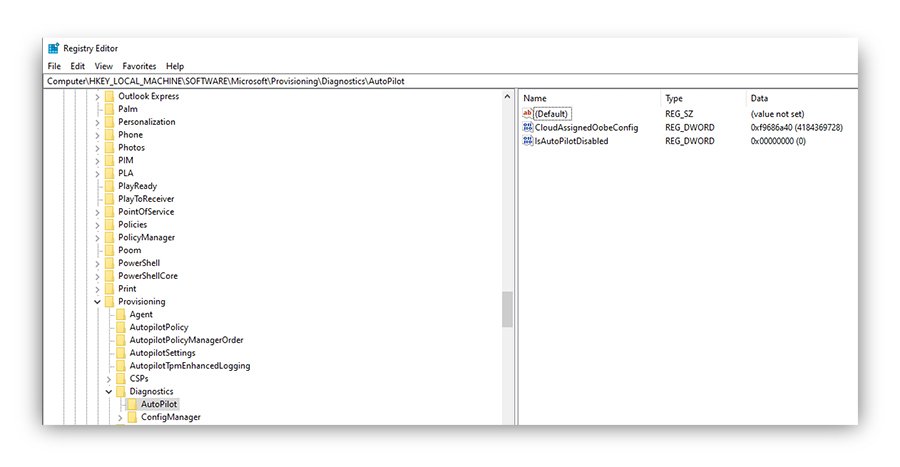This screenshot has width=900, height=467.
Task: Select the Diagnostics key label
Action: pyautogui.click(x=151, y=391)
